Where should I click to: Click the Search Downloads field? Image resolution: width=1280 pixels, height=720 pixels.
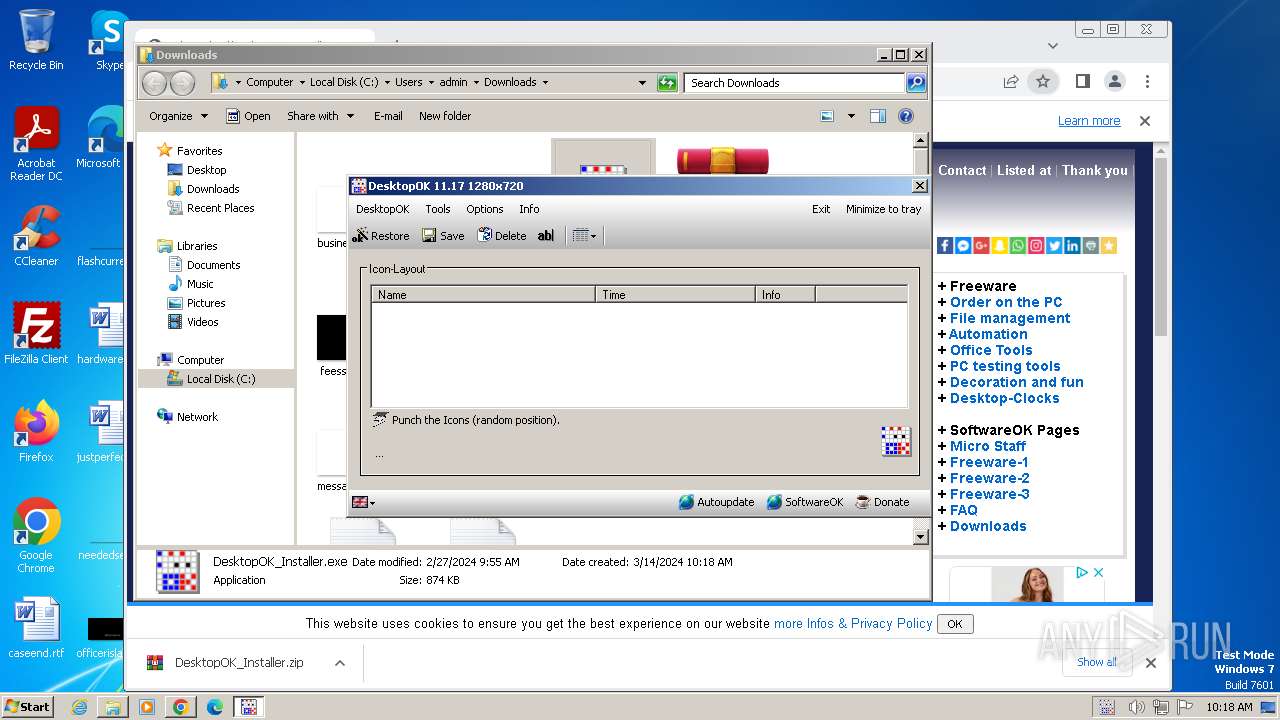(x=794, y=83)
